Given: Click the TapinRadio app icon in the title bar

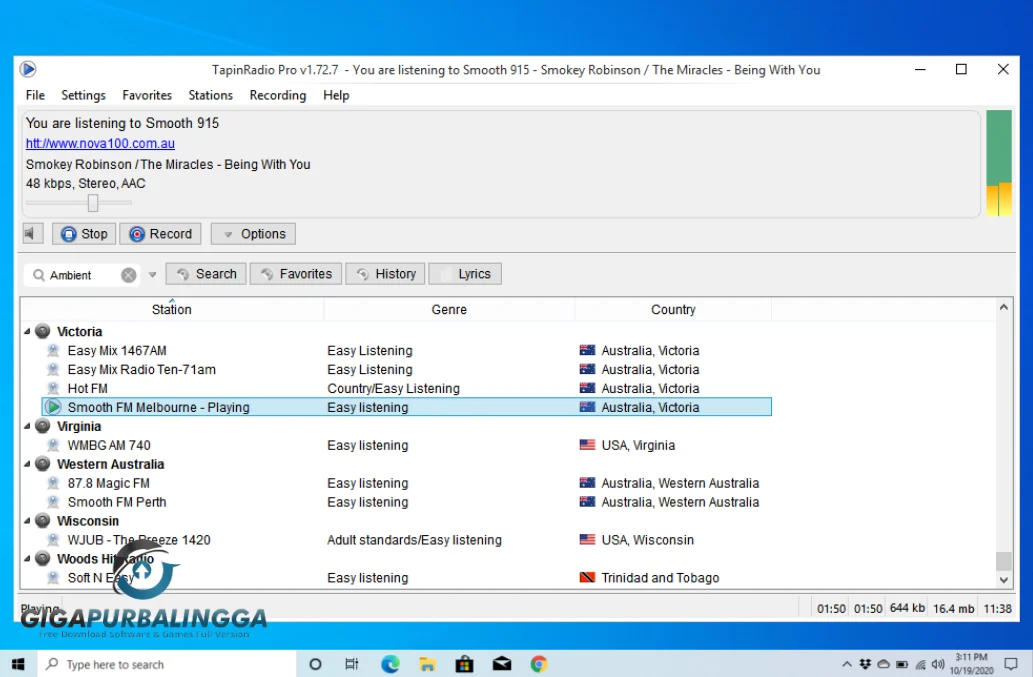Looking at the screenshot, I should click(28, 69).
